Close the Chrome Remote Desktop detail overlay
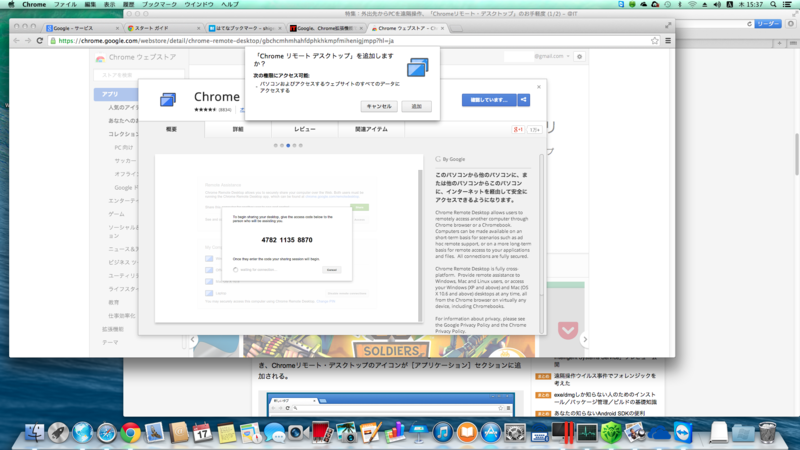The image size is (800, 450). pyautogui.click(x=539, y=87)
